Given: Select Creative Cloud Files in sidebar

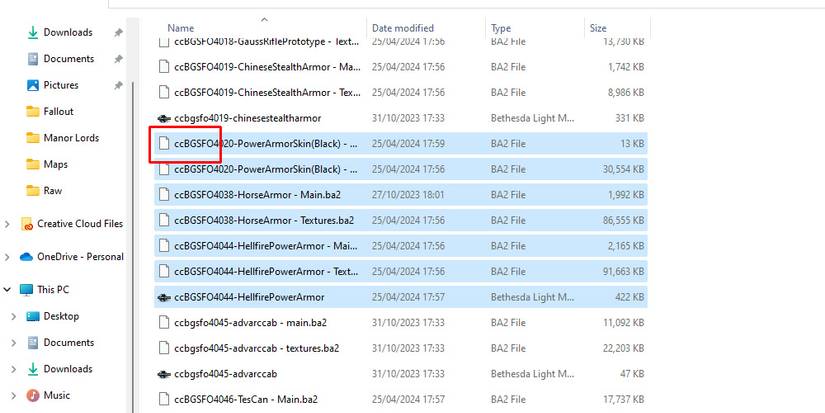Looking at the screenshot, I should [80, 224].
